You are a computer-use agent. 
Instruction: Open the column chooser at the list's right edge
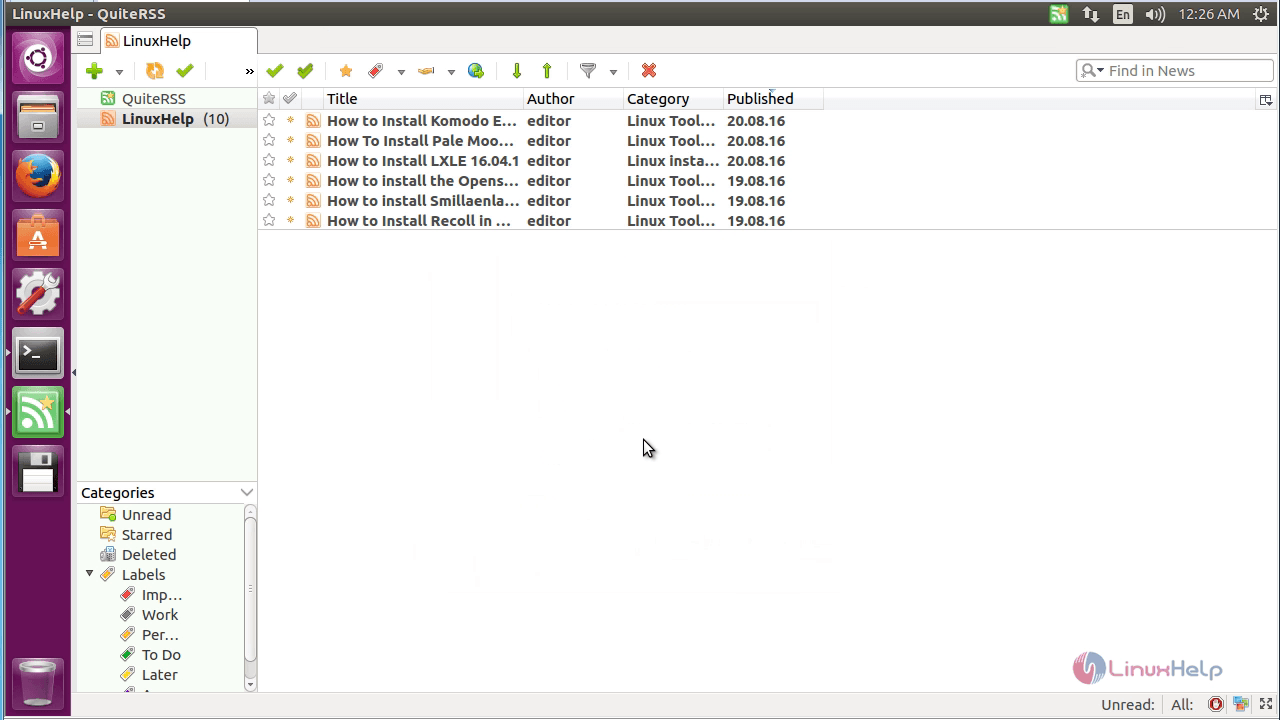(1265, 100)
